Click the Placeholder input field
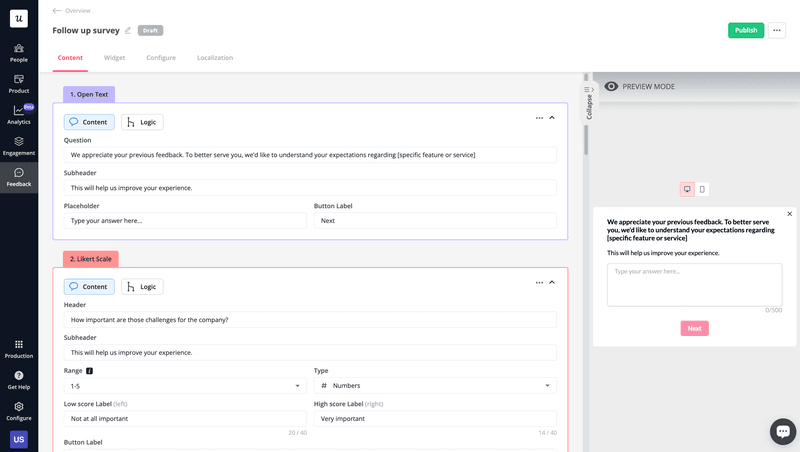800x452 pixels. (x=185, y=221)
